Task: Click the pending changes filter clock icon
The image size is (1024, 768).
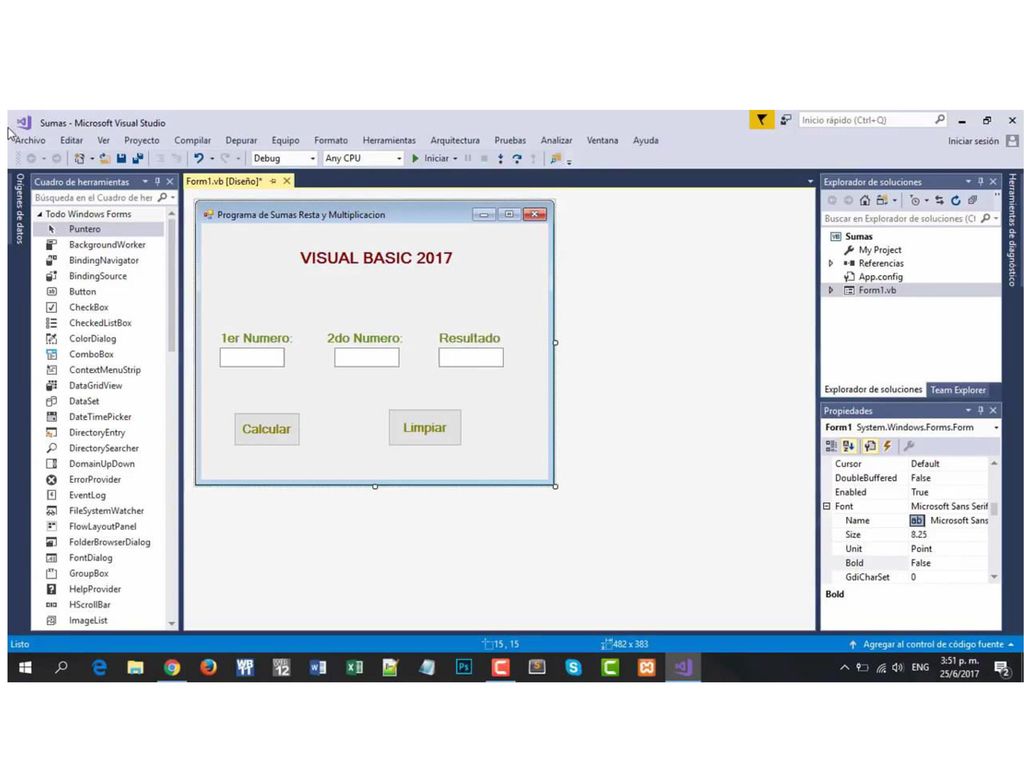Action: coord(915,200)
